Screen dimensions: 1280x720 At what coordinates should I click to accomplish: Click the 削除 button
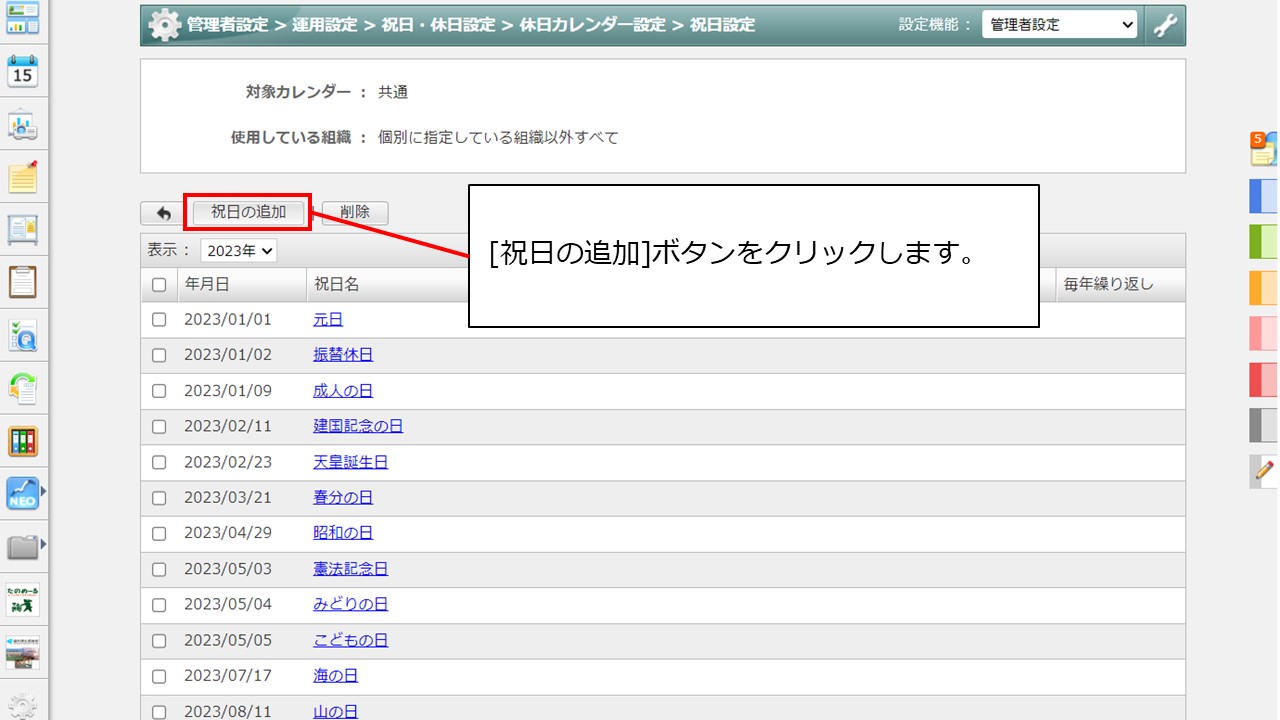(355, 212)
